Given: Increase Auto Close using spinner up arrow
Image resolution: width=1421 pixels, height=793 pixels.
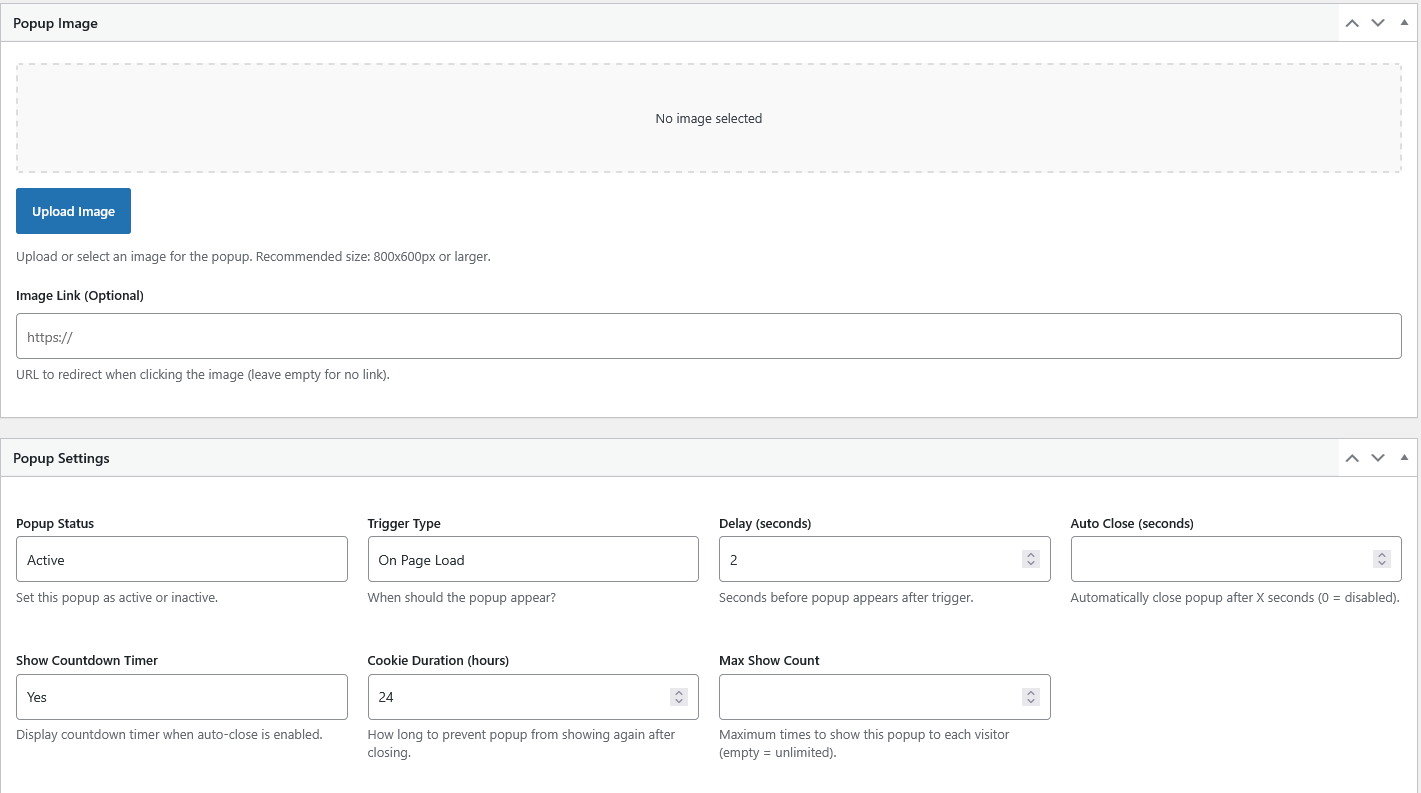Looking at the screenshot, I should [1382, 555].
